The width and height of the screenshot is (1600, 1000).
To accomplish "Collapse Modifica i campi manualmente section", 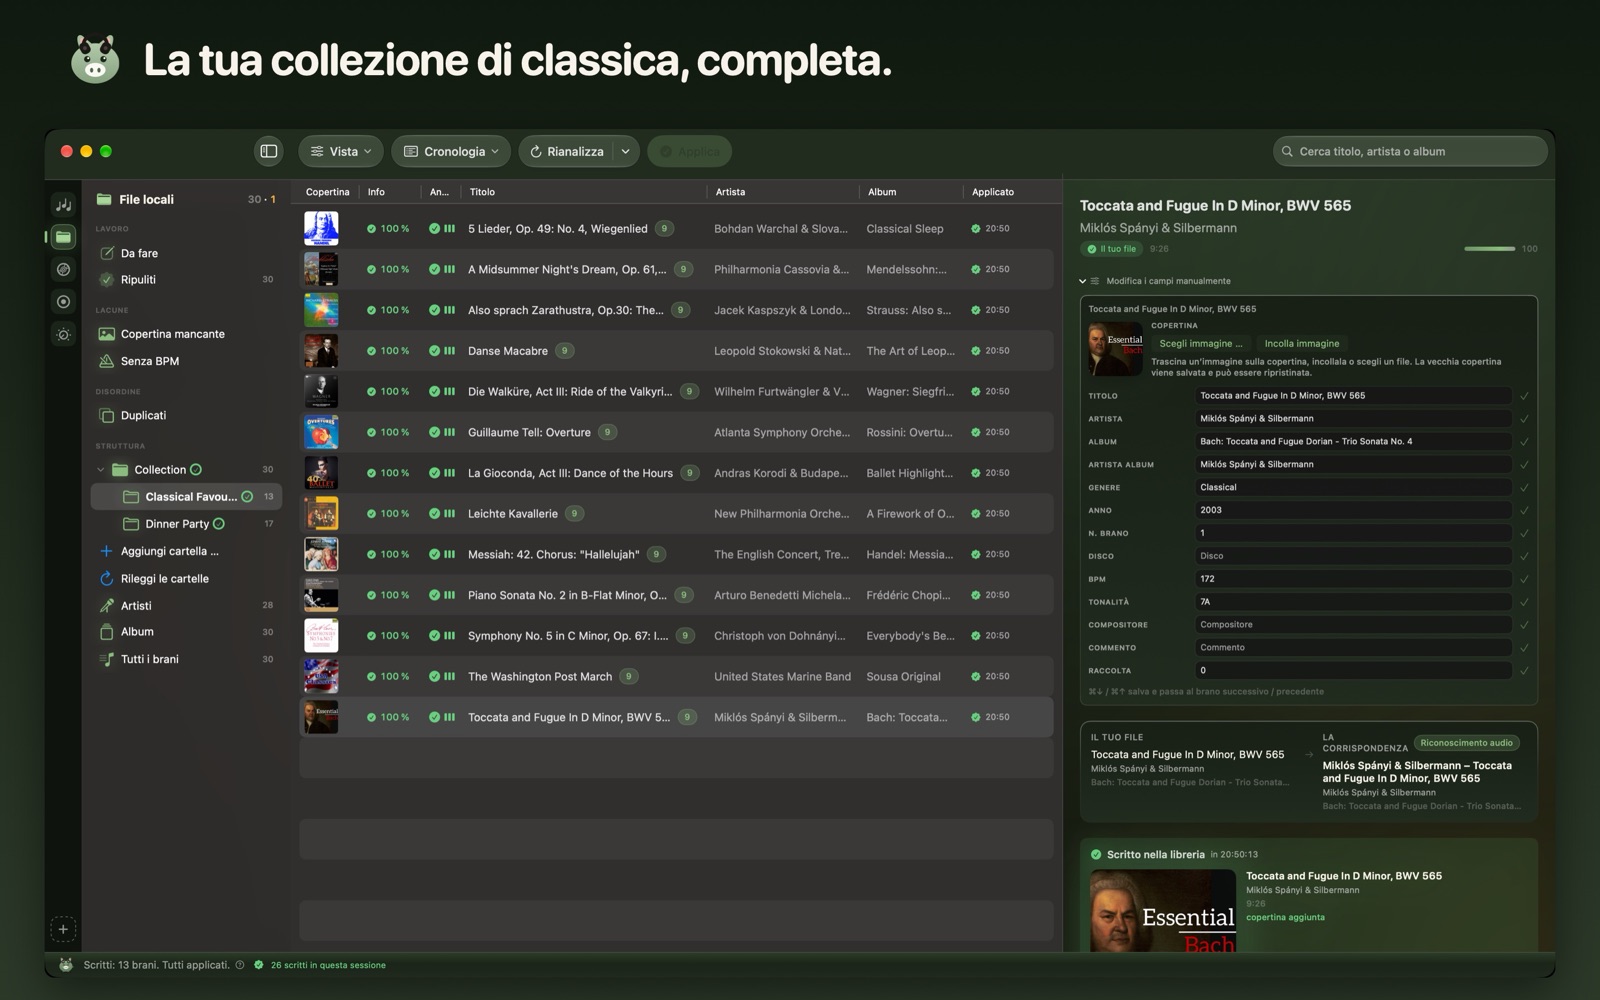I will pos(1082,281).
